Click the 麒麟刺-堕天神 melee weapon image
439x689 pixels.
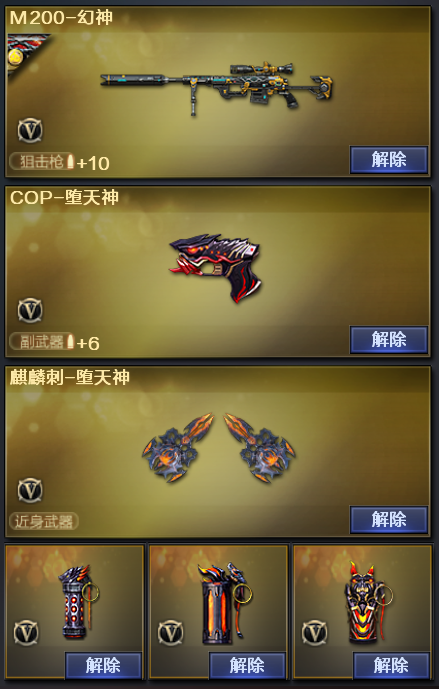(218, 447)
